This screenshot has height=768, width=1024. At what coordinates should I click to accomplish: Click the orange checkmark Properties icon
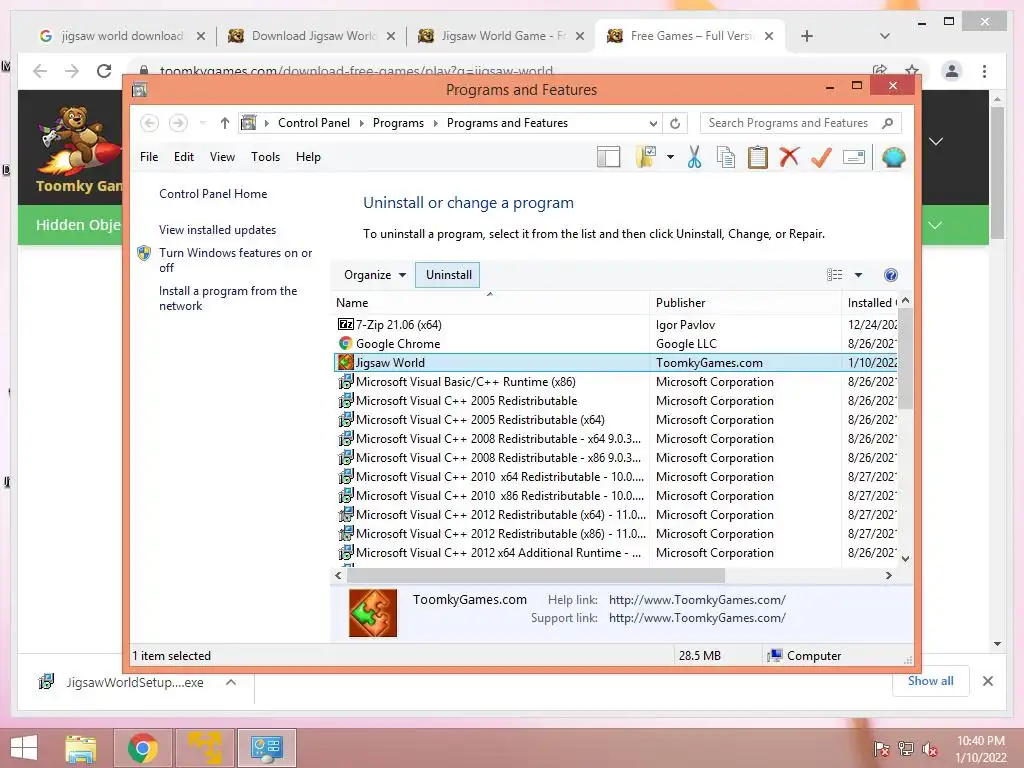821,157
